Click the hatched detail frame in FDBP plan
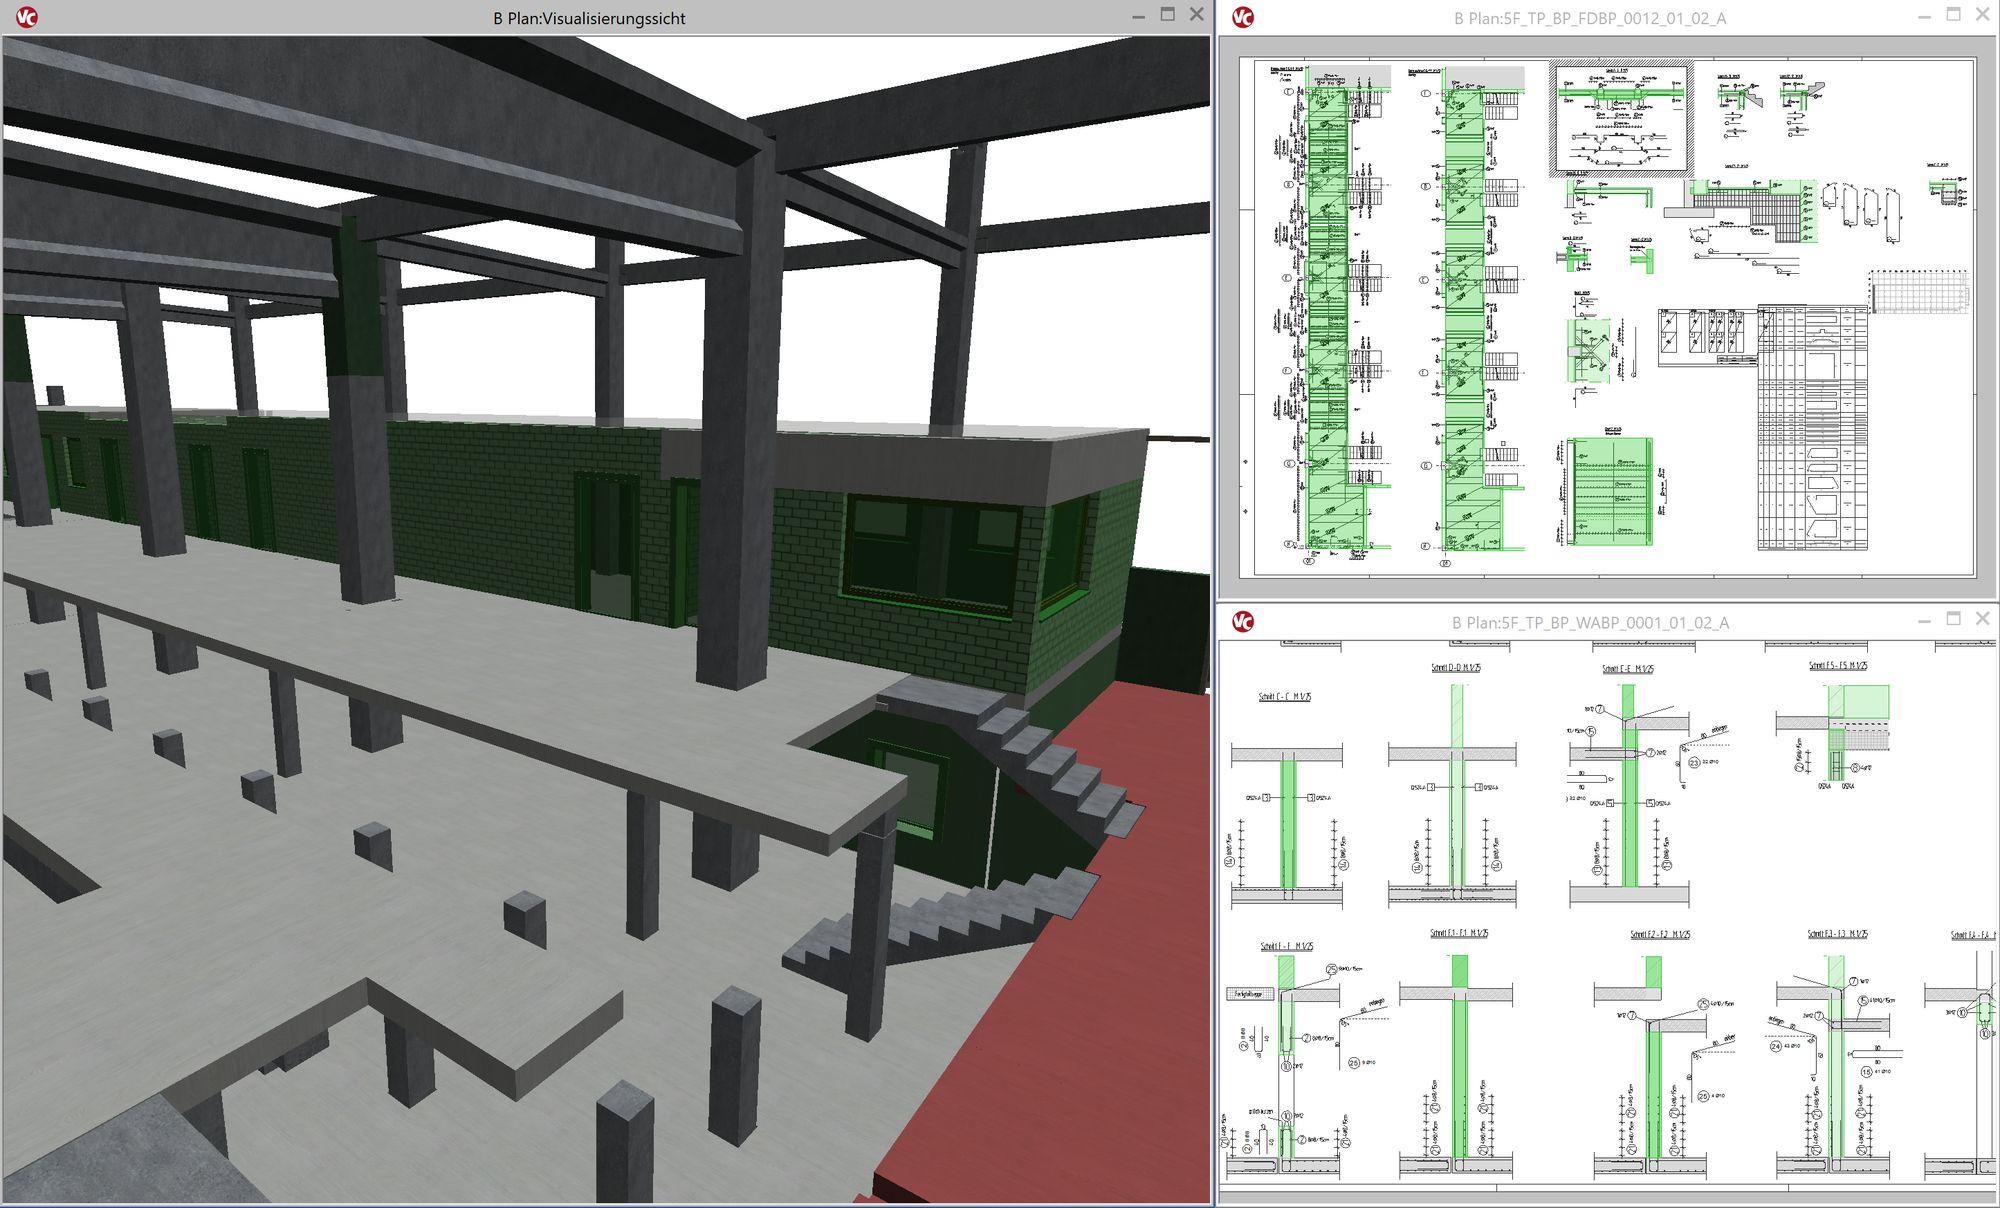2000x1208 pixels. 1620,118
